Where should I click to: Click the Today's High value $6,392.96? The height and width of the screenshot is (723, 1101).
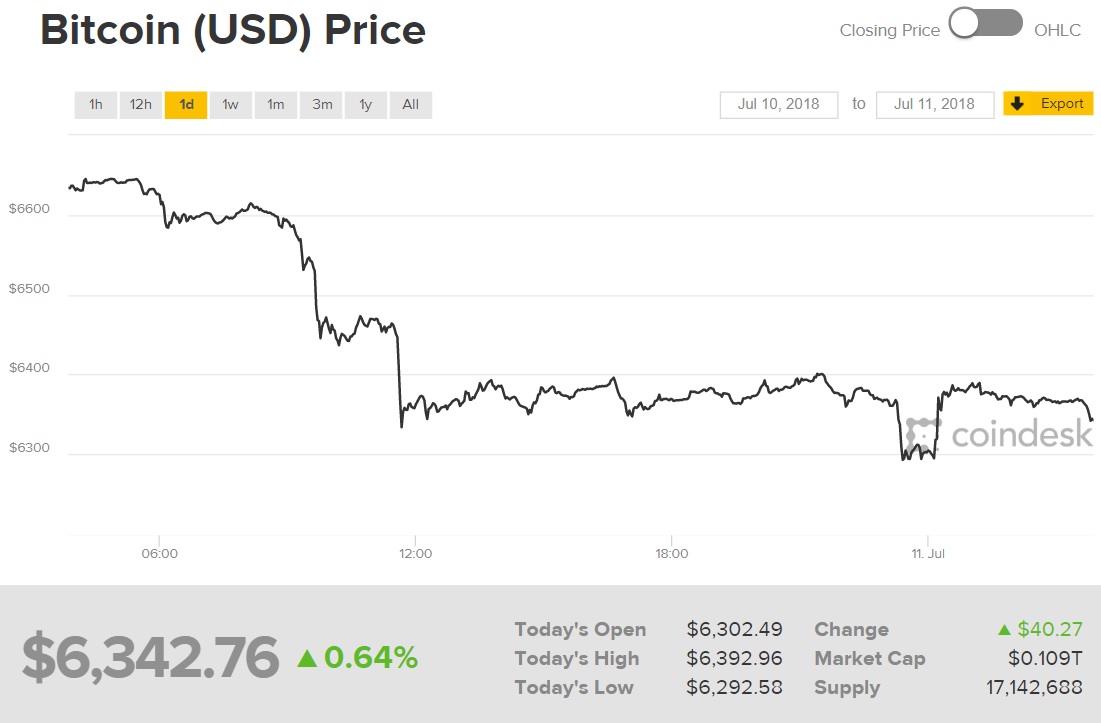[736, 658]
